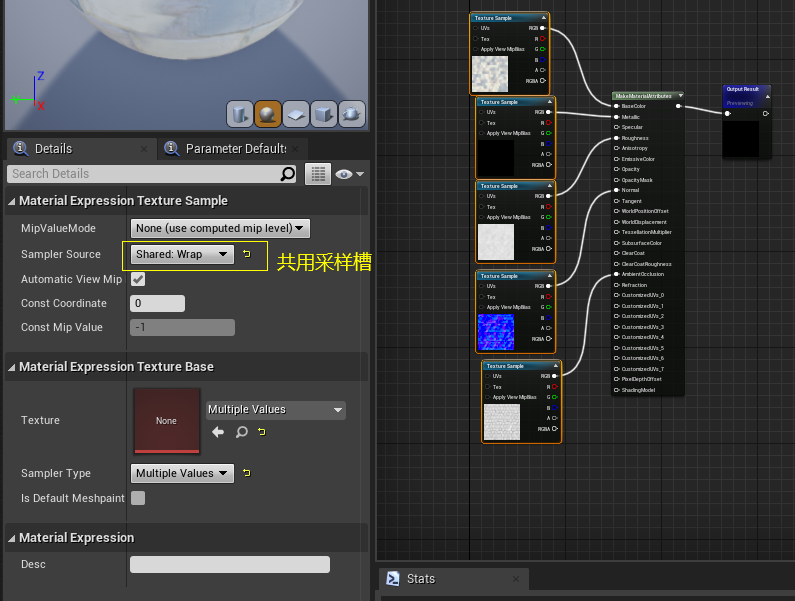795x601 pixels.
Task: Collapse Material Expression Texture Base section
Action: (x=12, y=367)
